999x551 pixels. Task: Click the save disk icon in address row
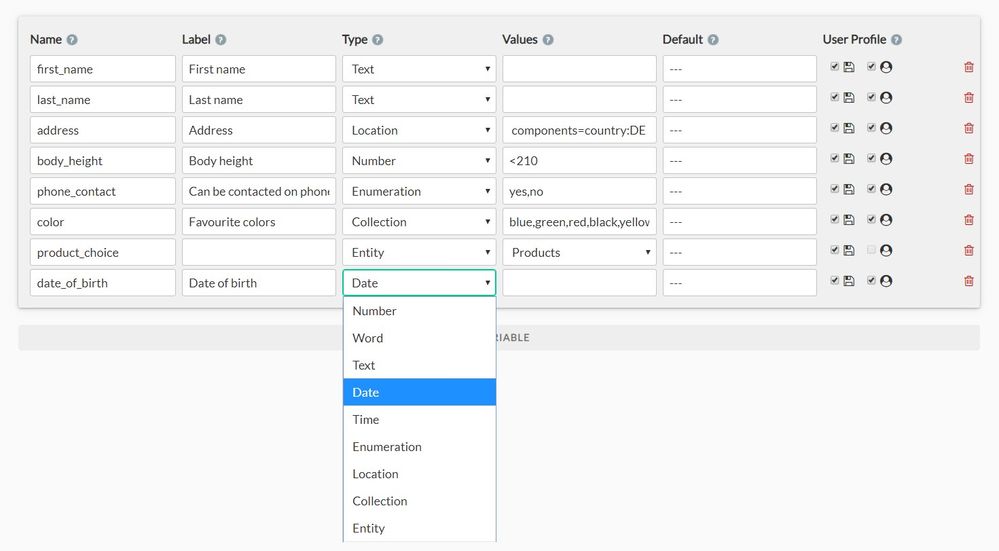coord(849,128)
